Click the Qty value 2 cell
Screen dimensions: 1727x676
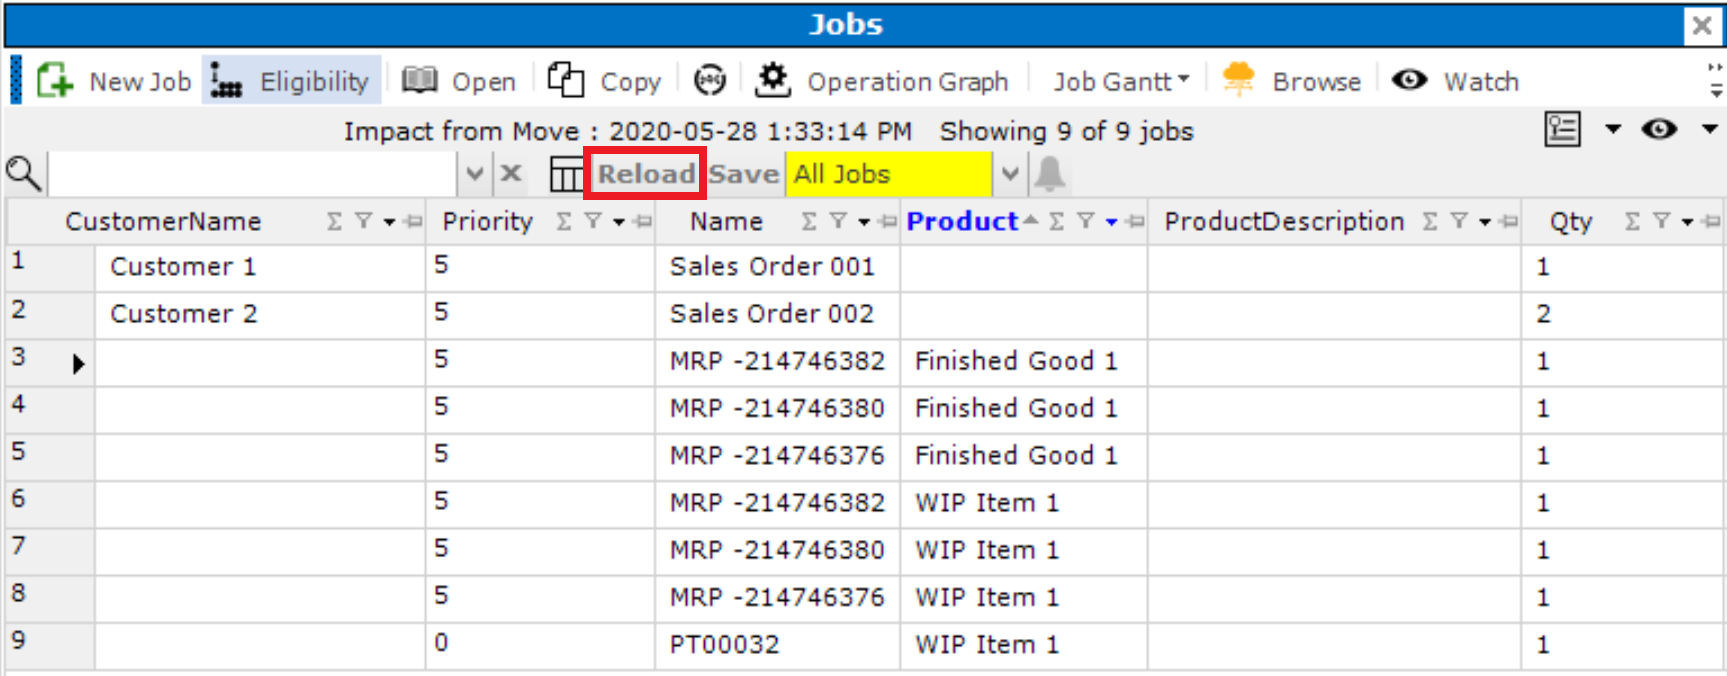1622,314
